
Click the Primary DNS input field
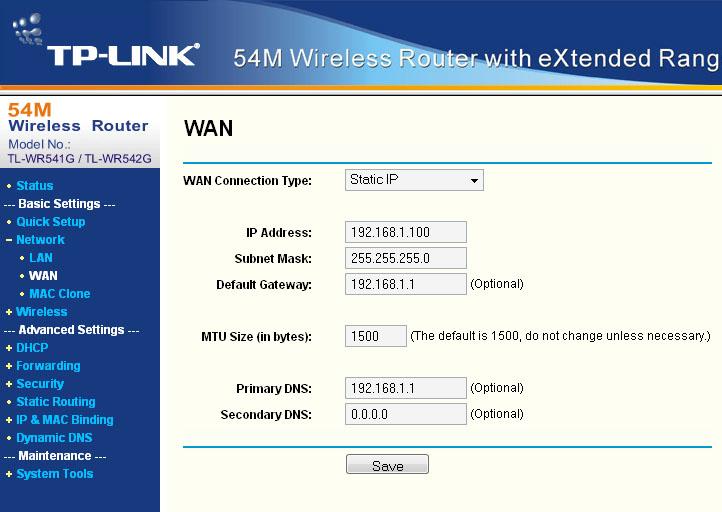click(406, 388)
